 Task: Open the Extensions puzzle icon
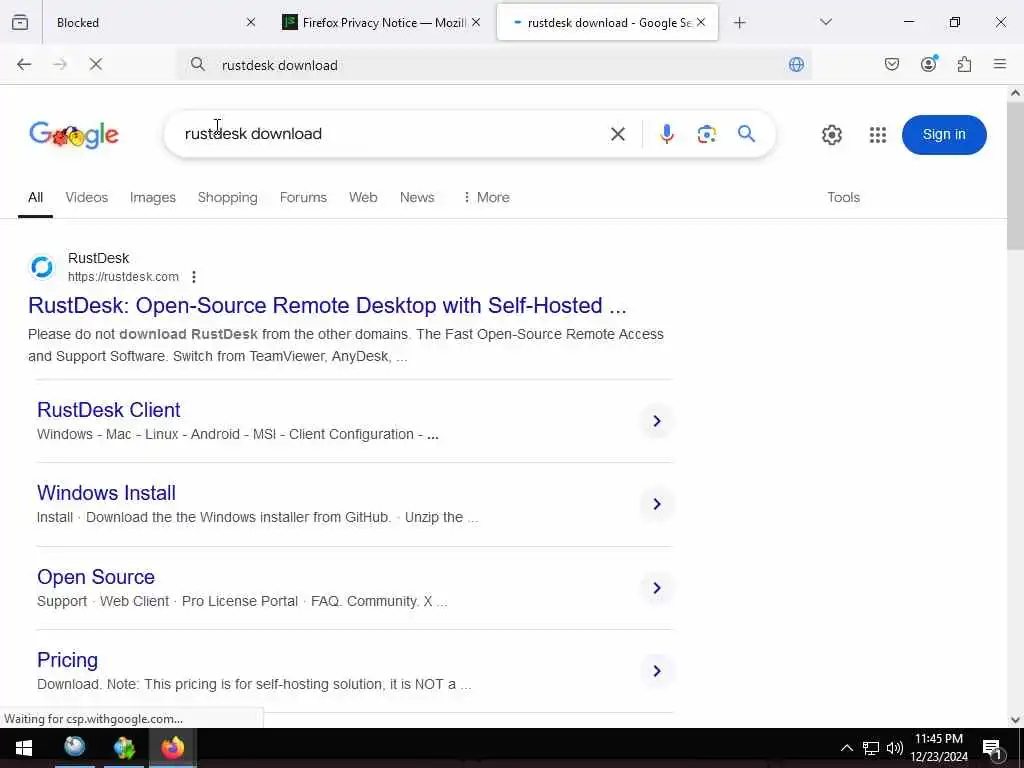tap(965, 64)
